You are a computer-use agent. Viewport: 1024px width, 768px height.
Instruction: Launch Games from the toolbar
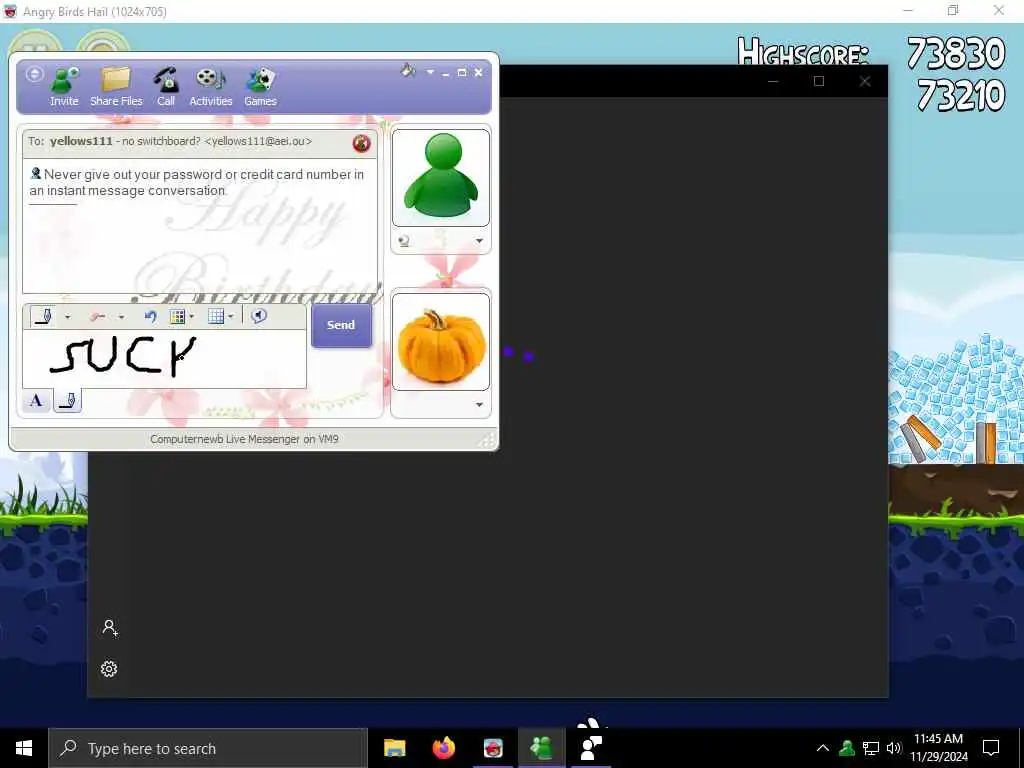tap(260, 86)
